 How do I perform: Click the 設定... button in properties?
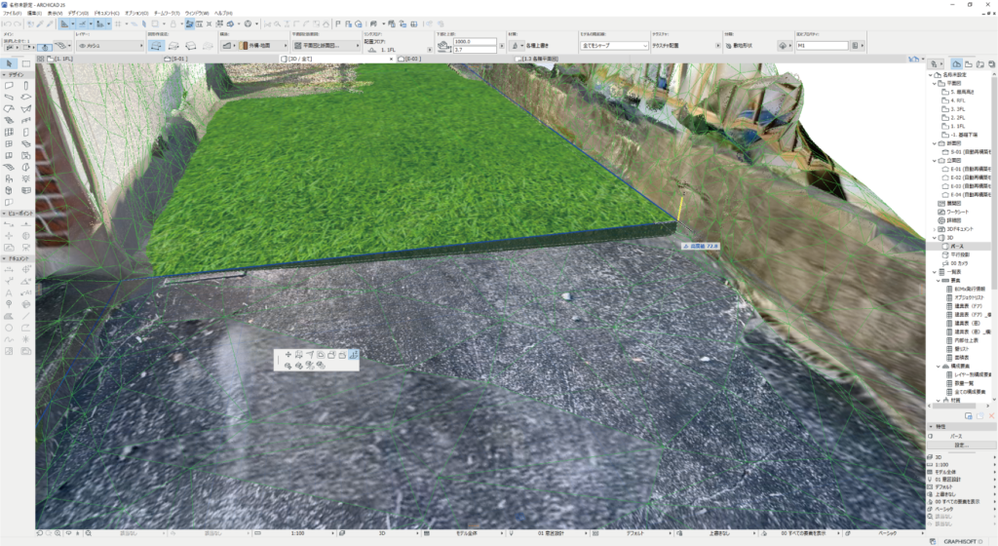(x=960, y=445)
